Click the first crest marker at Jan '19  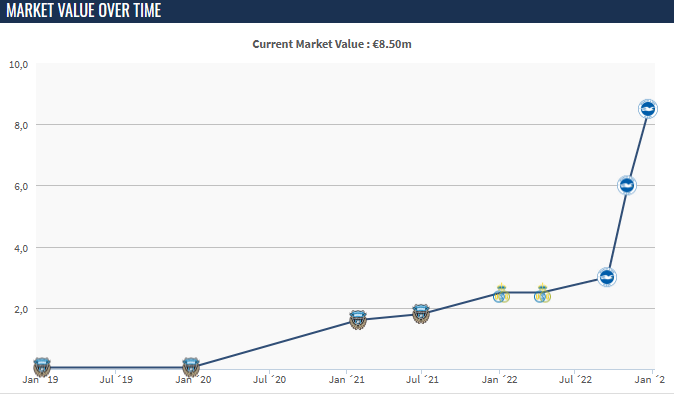point(42,366)
